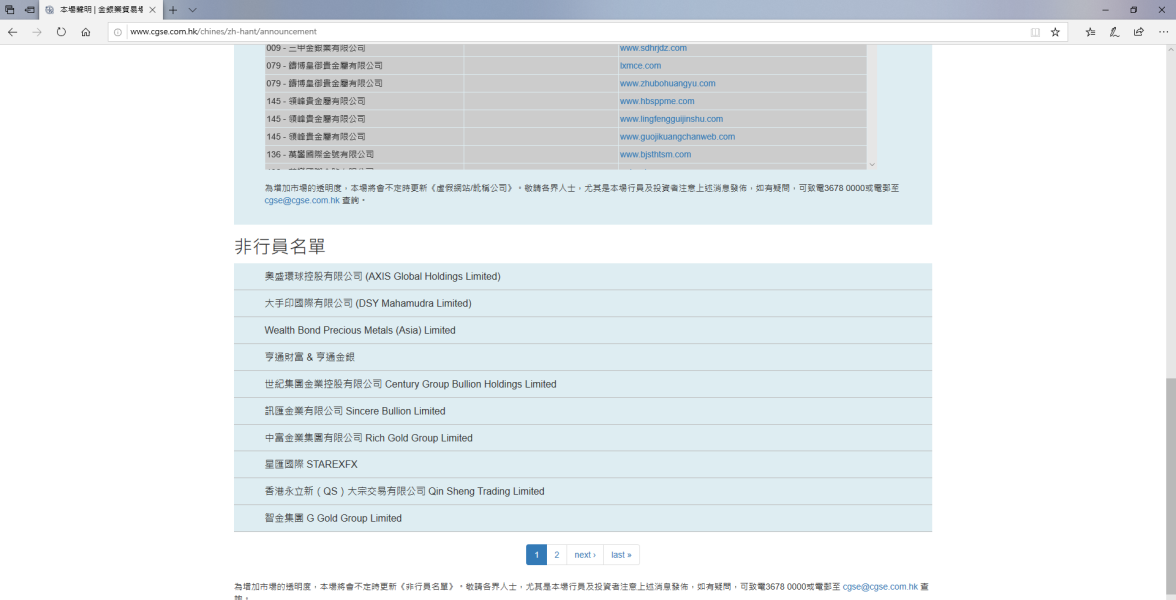Open a new tab with plus button
This screenshot has width=1176, height=600.
click(x=173, y=10)
